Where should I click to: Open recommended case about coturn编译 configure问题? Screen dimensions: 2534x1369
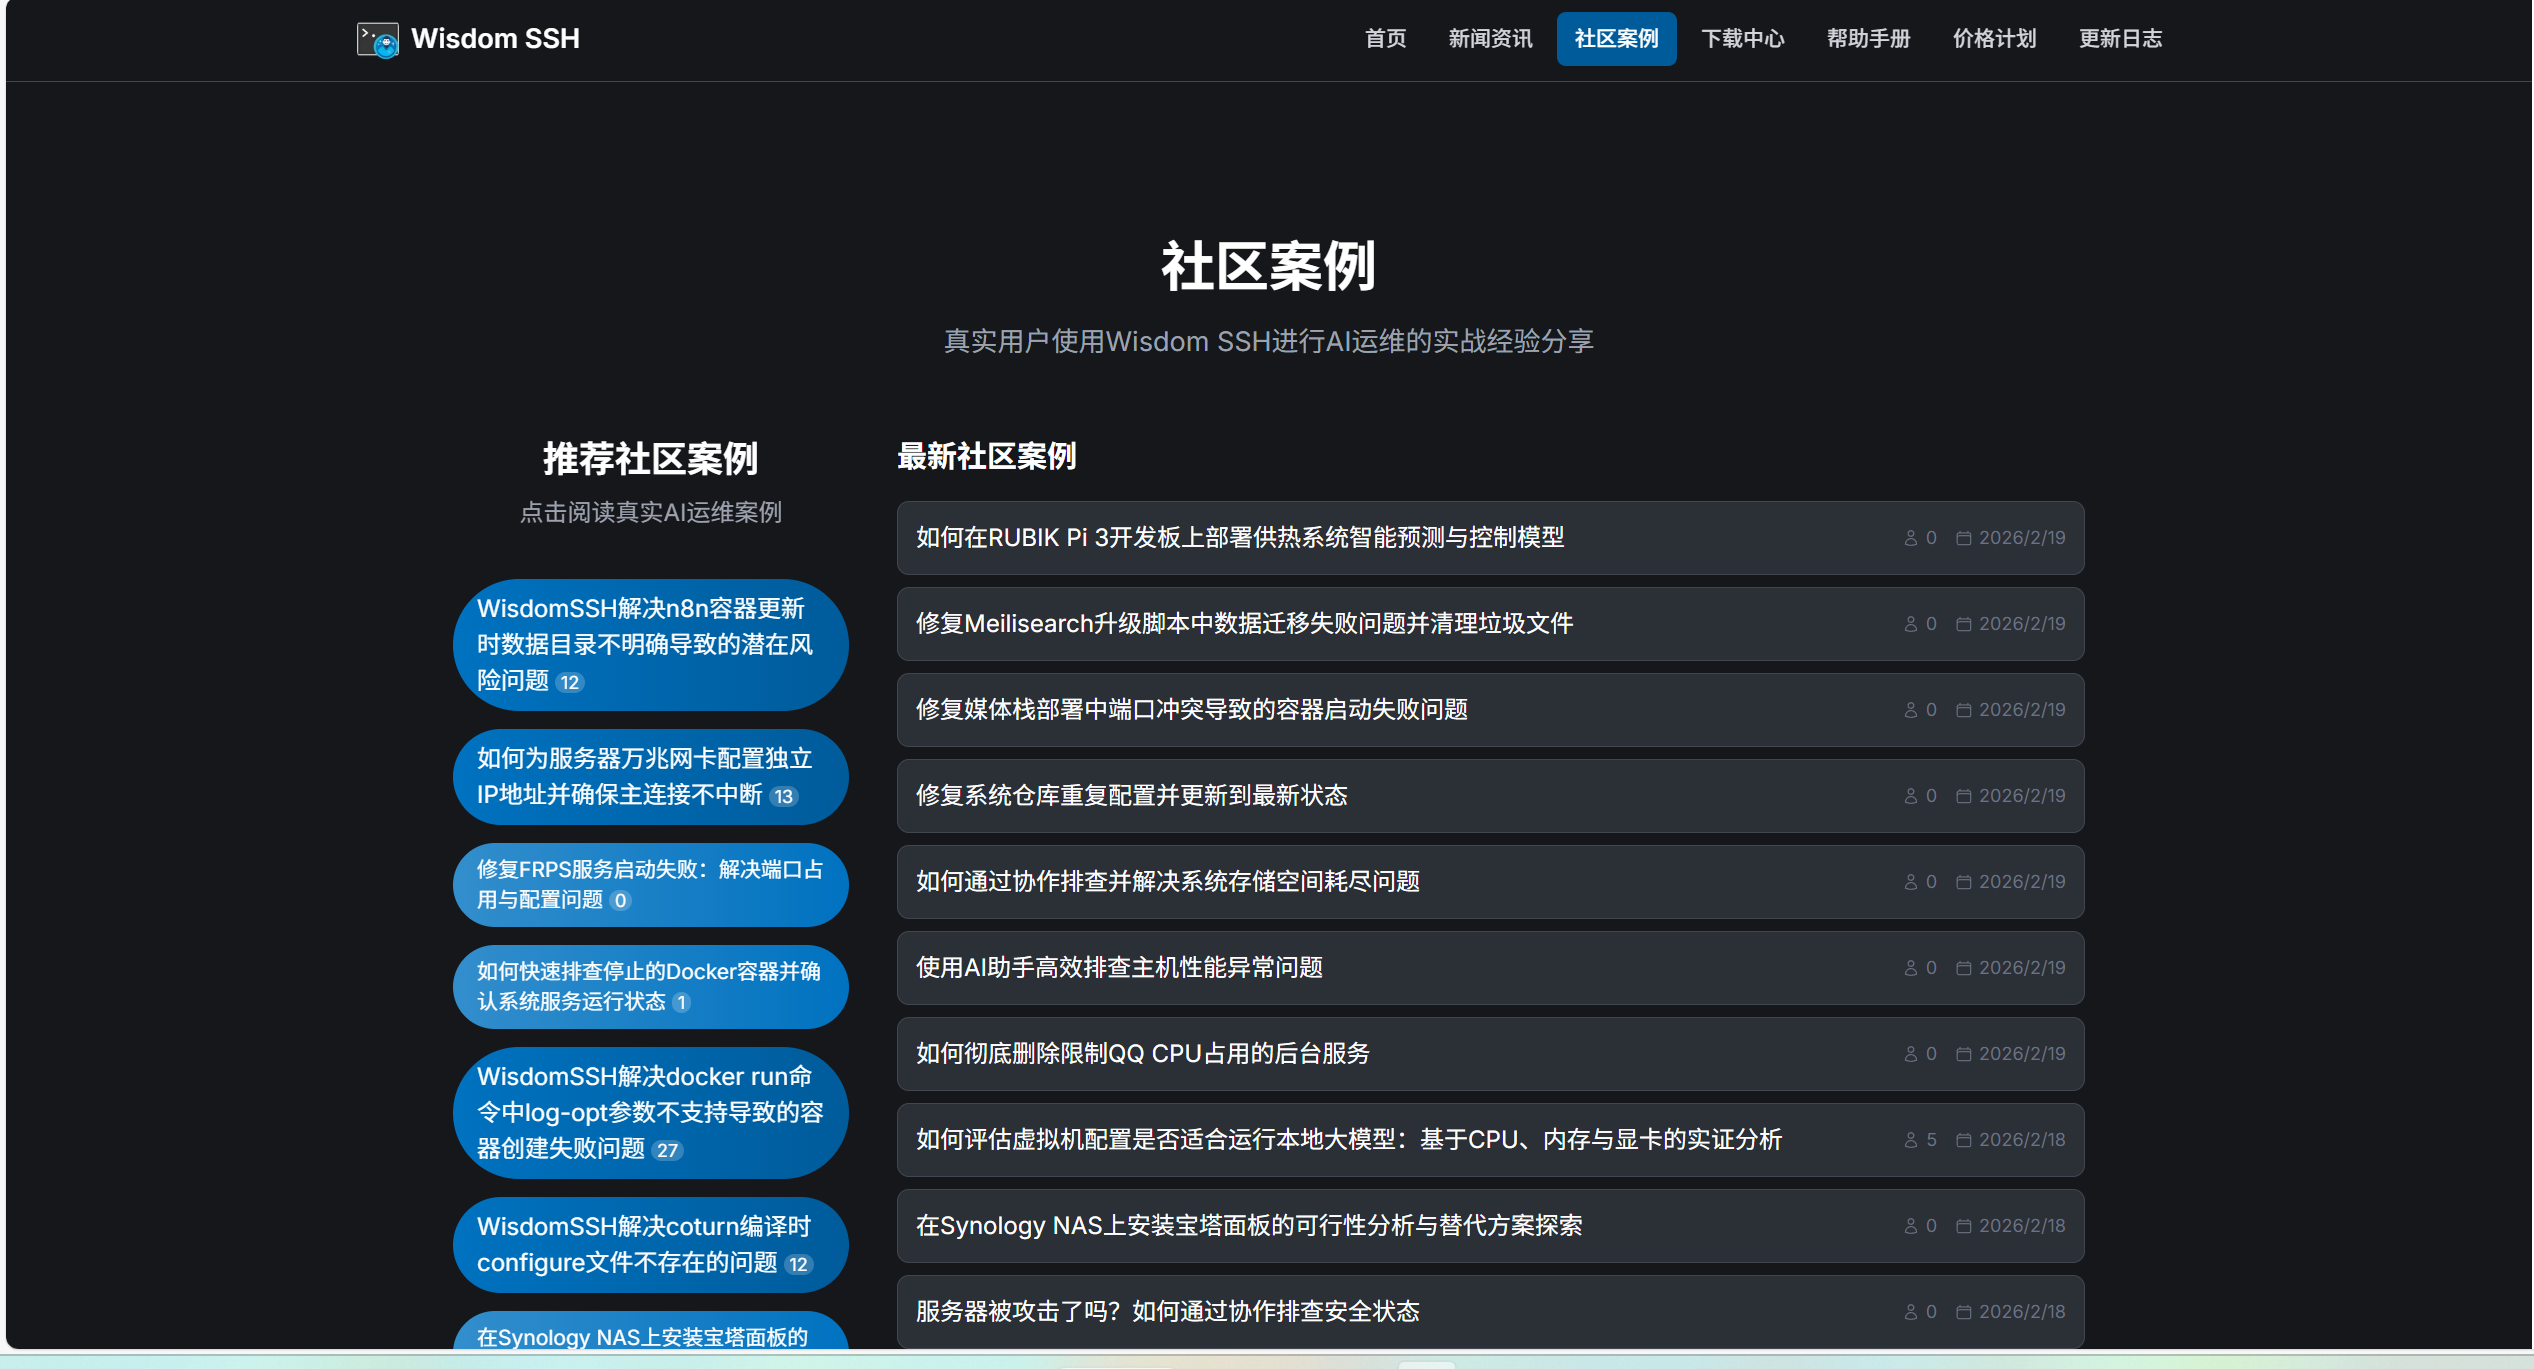[x=649, y=1244]
